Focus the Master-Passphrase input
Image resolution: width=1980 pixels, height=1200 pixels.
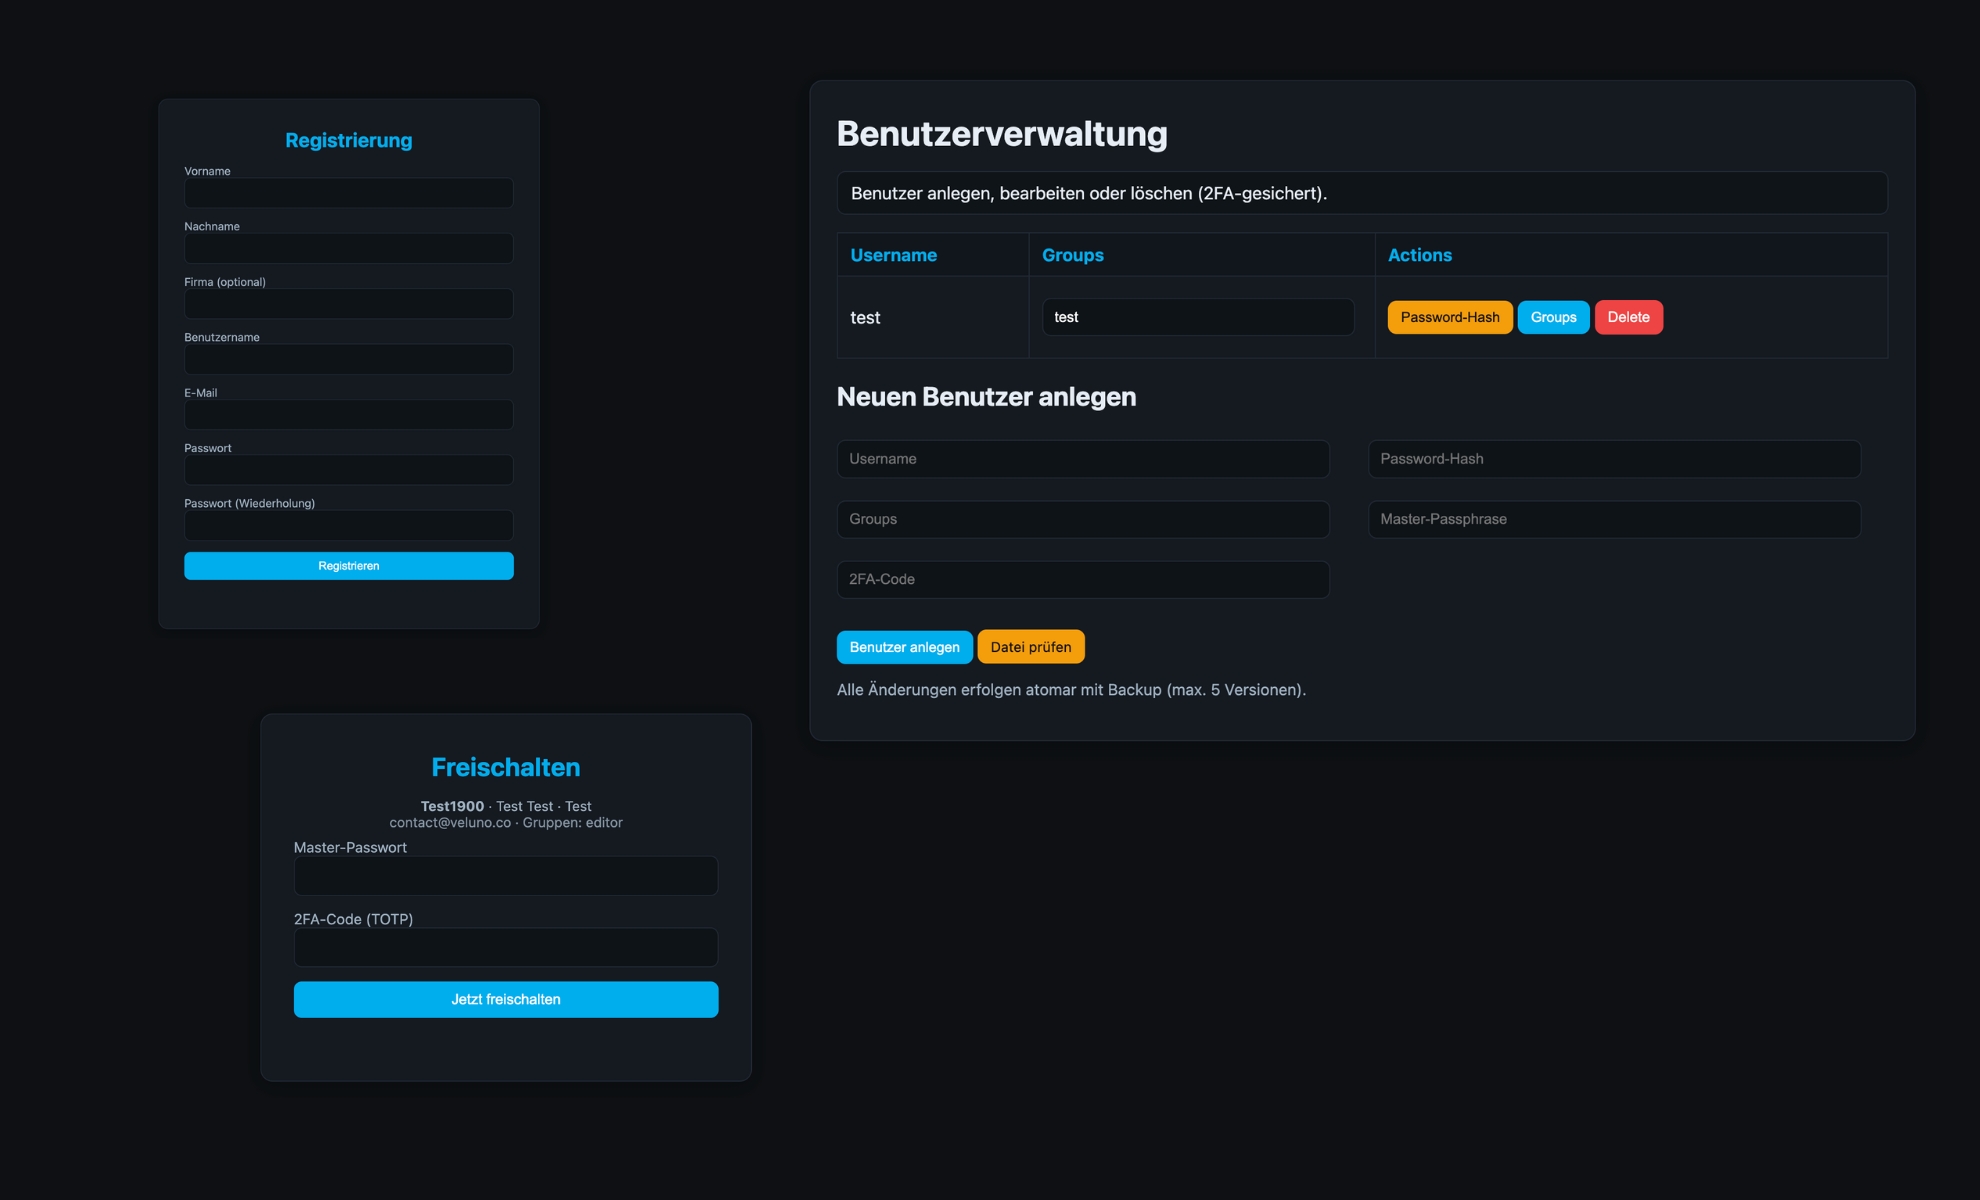point(1613,519)
